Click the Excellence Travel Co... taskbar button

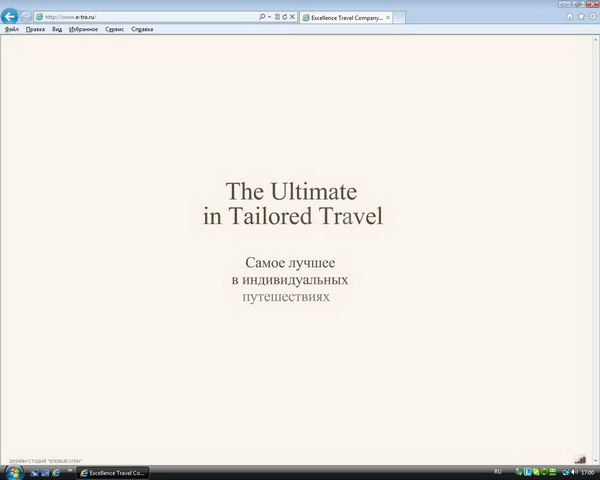coord(112,473)
